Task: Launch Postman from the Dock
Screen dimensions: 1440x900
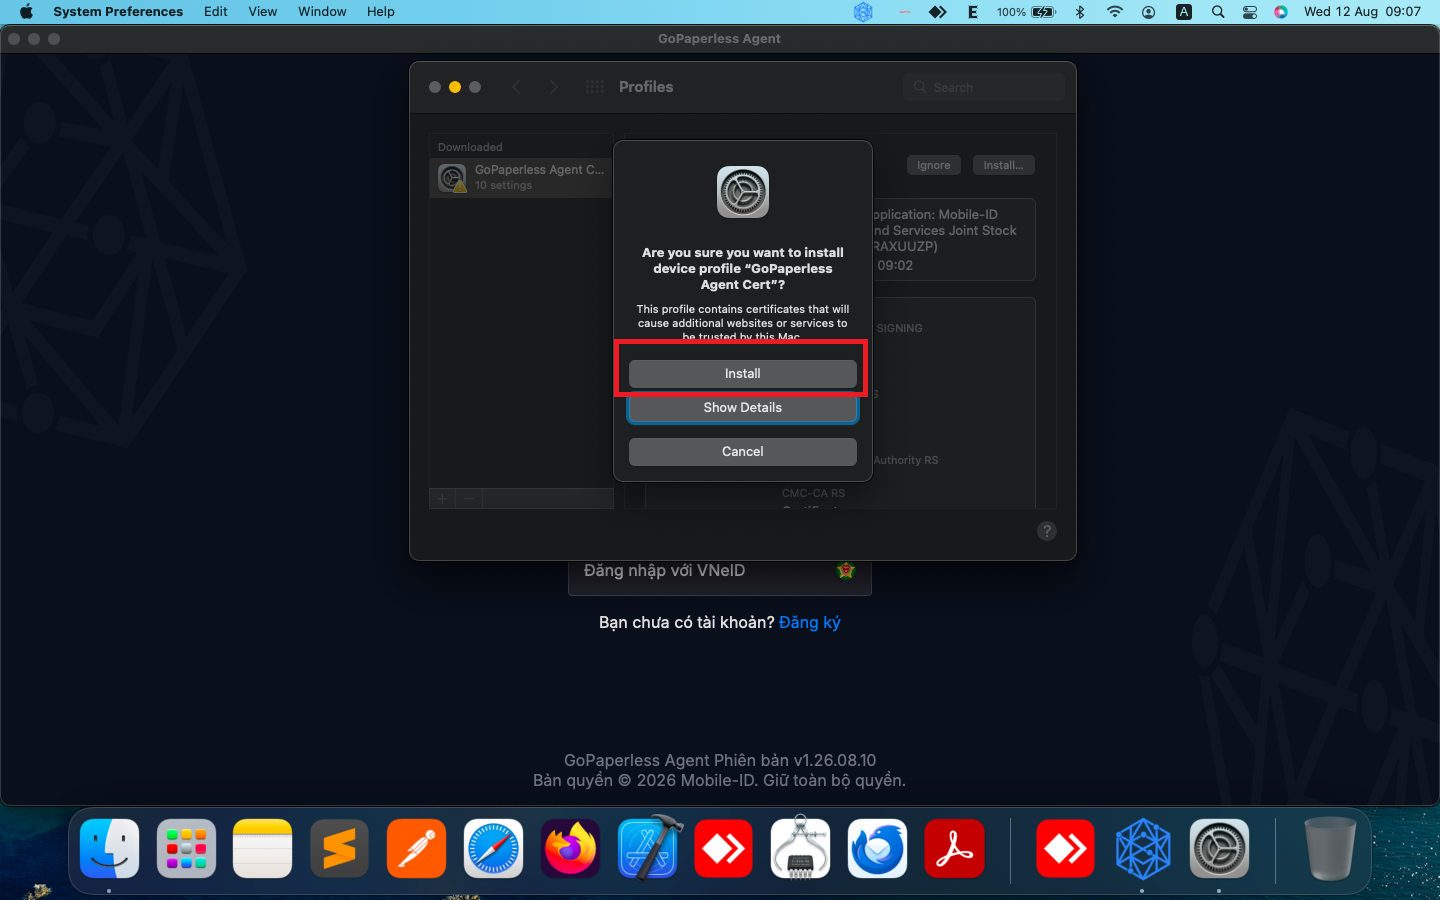Action: click(416, 849)
